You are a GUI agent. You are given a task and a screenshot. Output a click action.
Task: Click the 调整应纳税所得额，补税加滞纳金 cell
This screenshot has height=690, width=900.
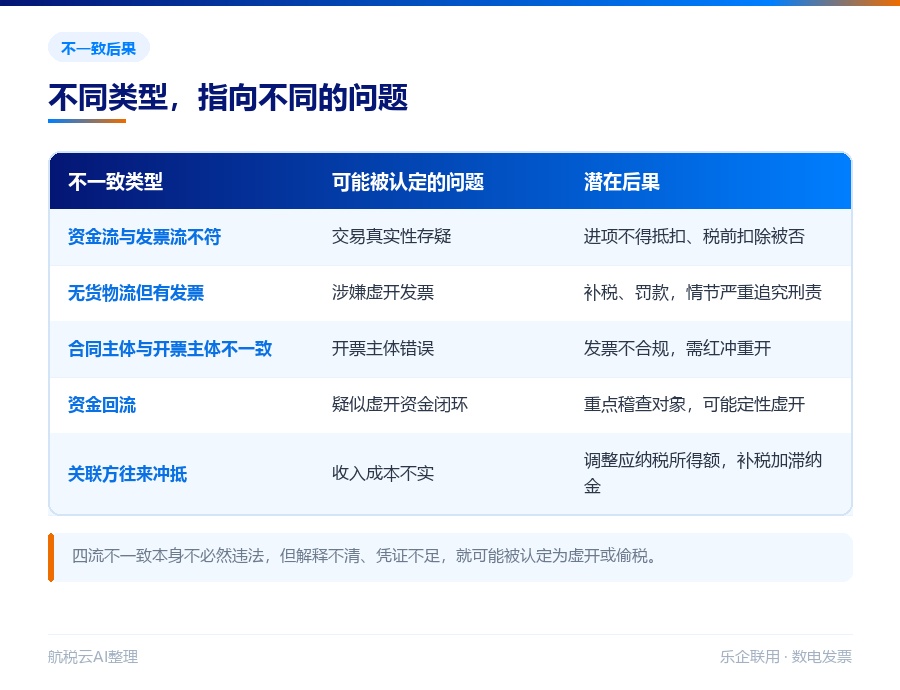pyautogui.click(x=703, y=474)
